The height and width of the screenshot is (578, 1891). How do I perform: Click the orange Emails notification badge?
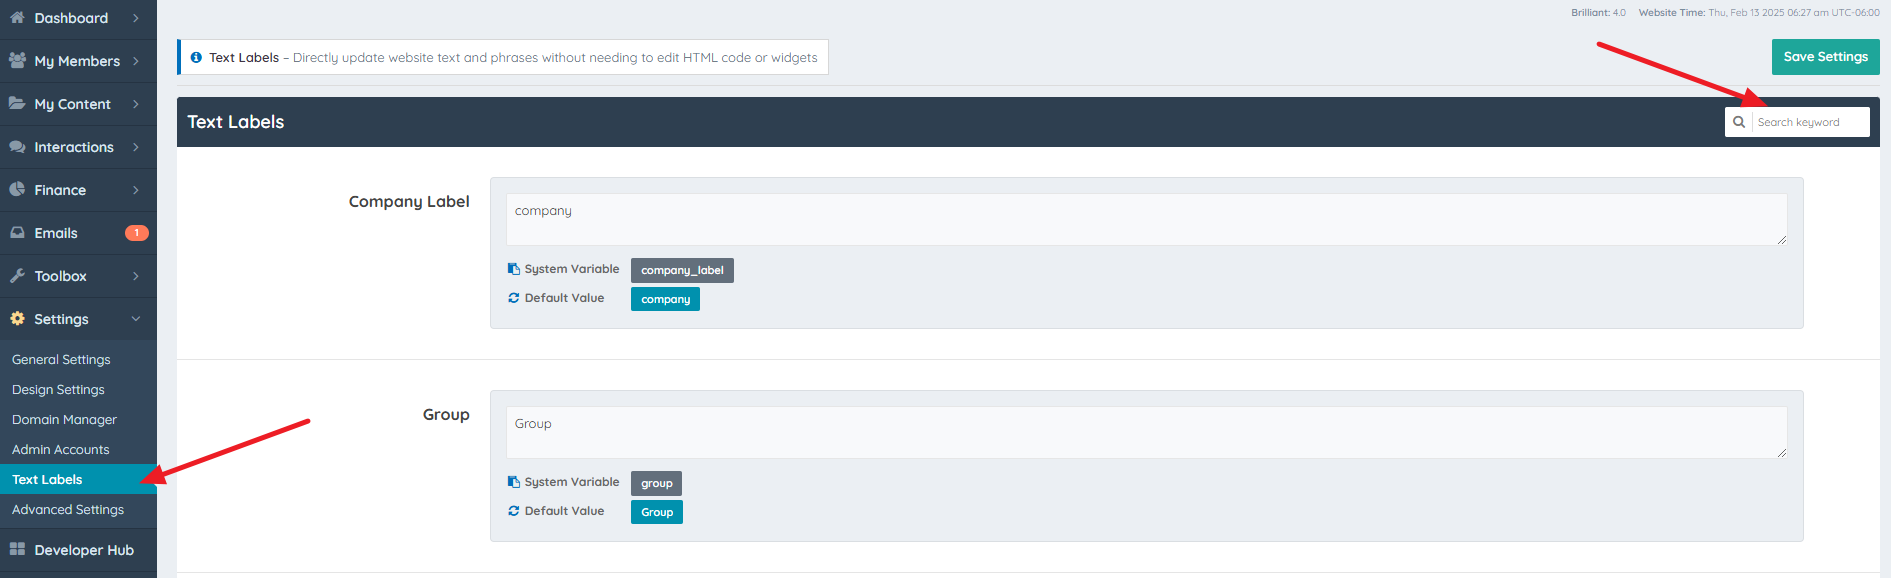(137, 233)
